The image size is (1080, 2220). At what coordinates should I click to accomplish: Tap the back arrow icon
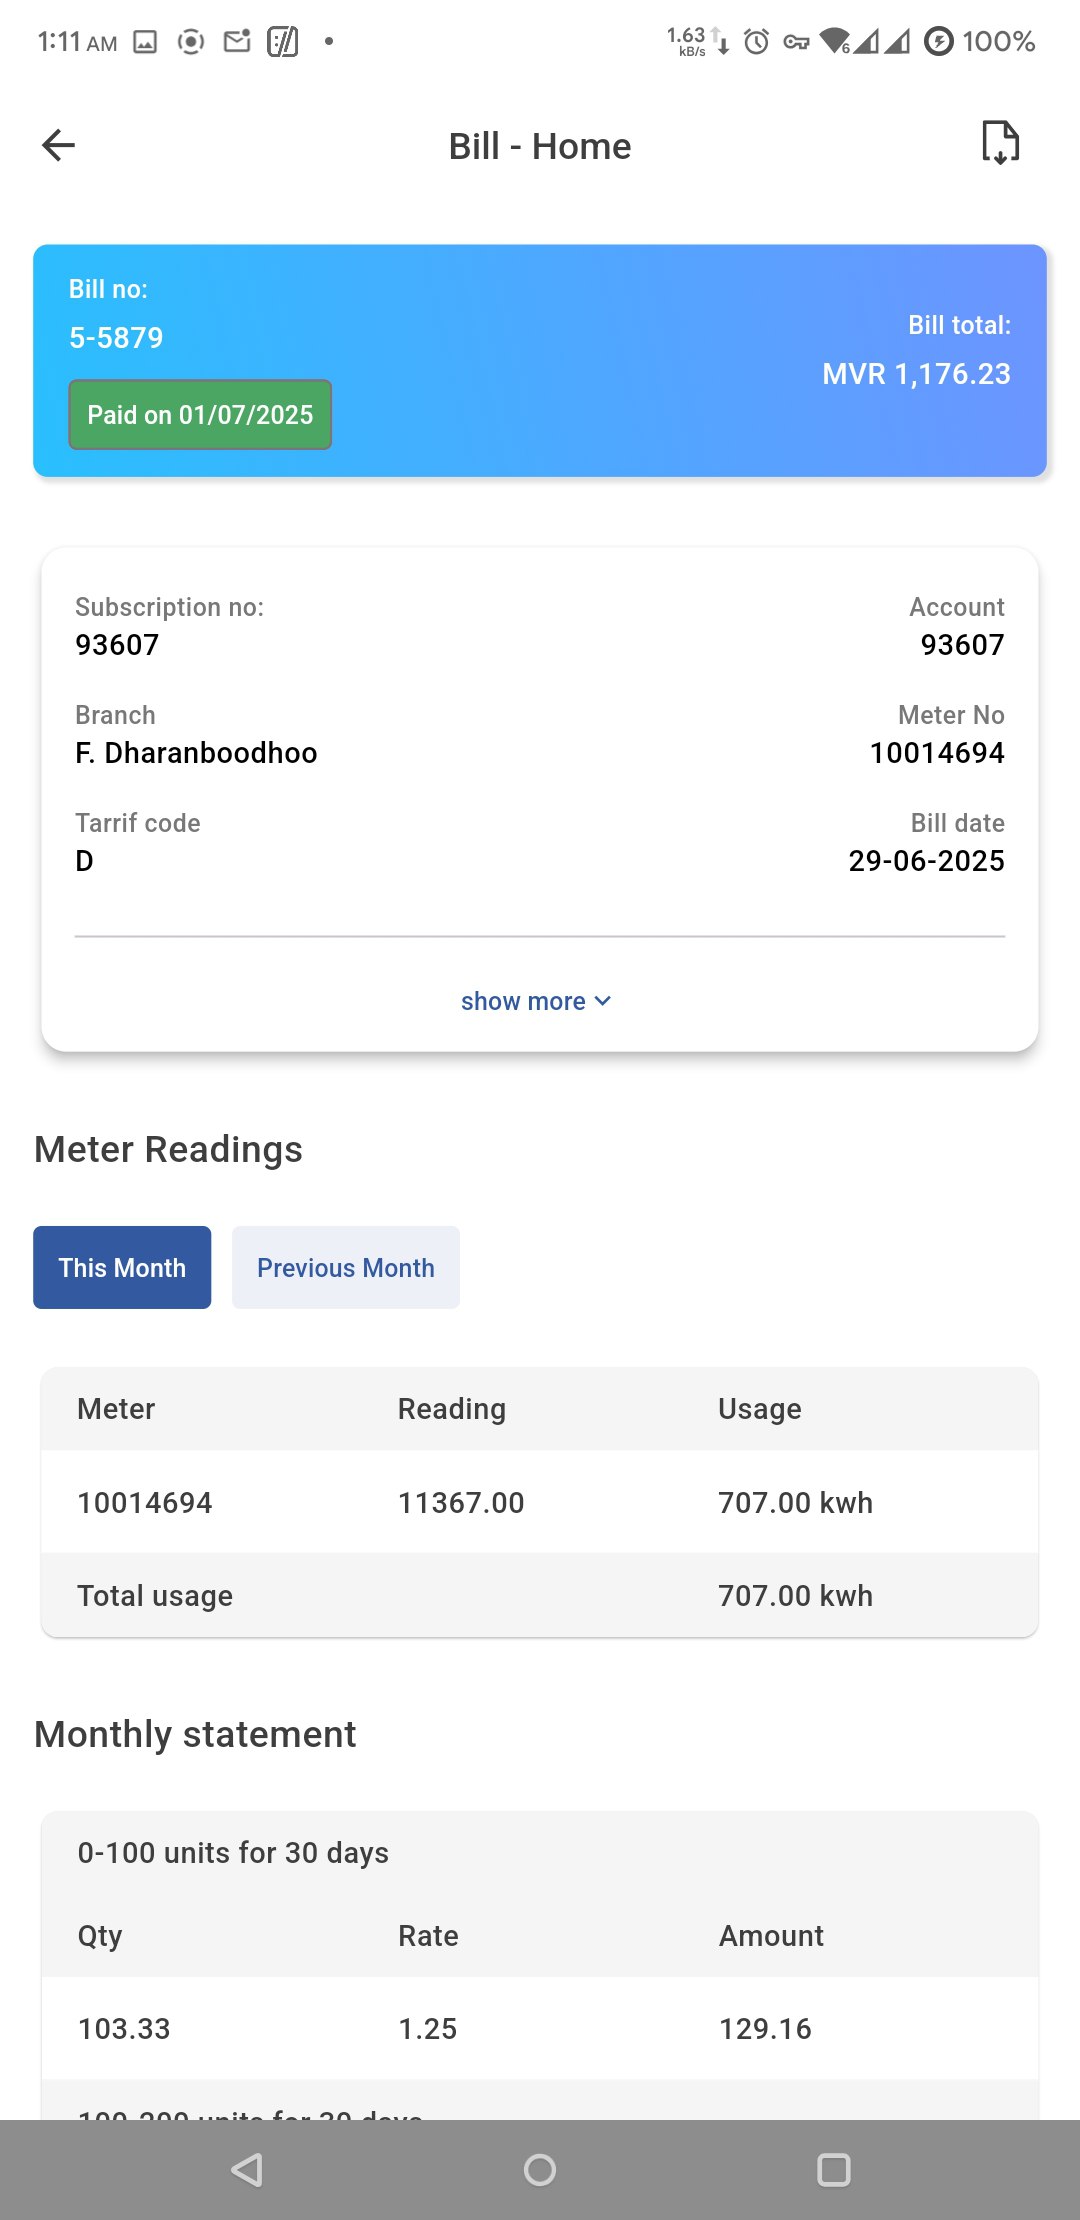[x=59, y=145]
